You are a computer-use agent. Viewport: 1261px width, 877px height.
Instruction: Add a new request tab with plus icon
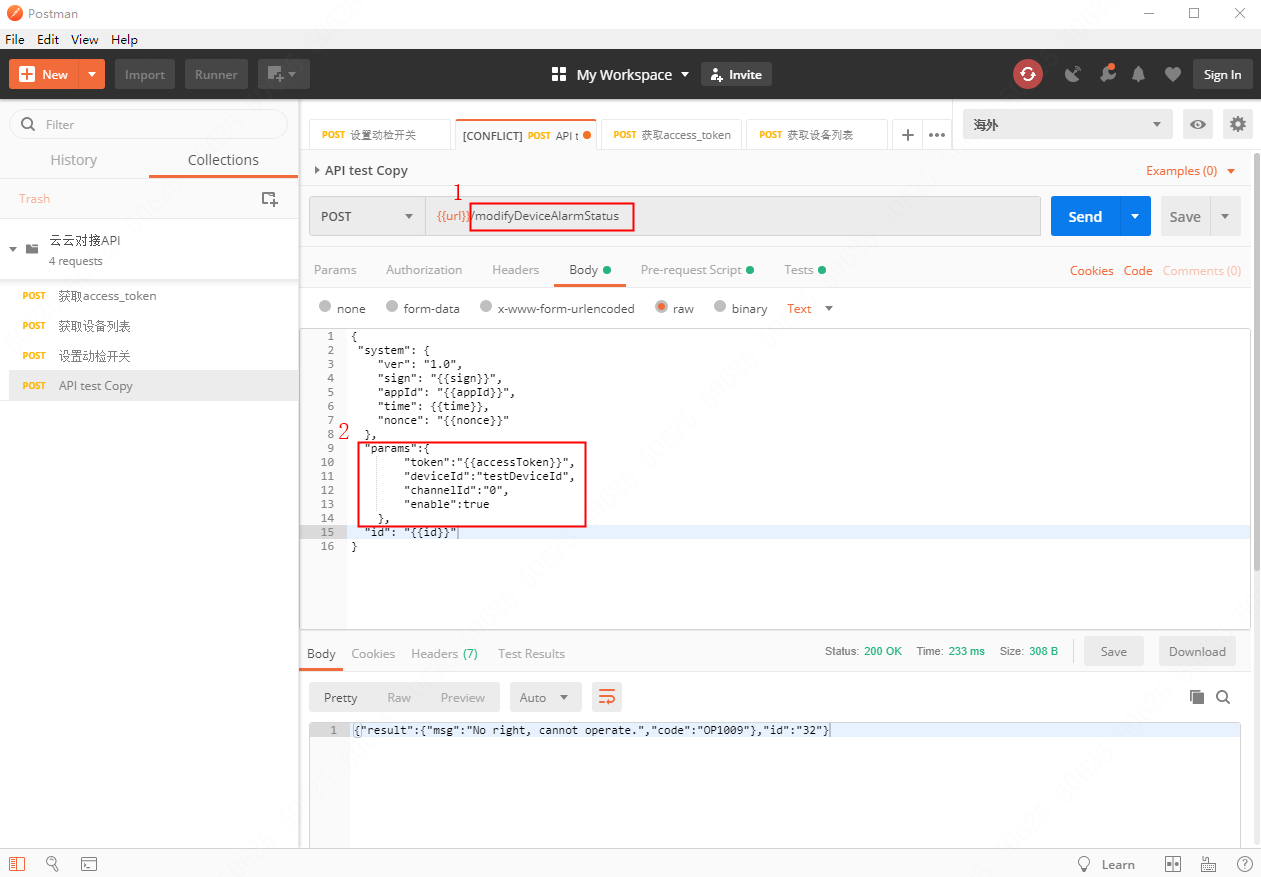tap(908, 135)
